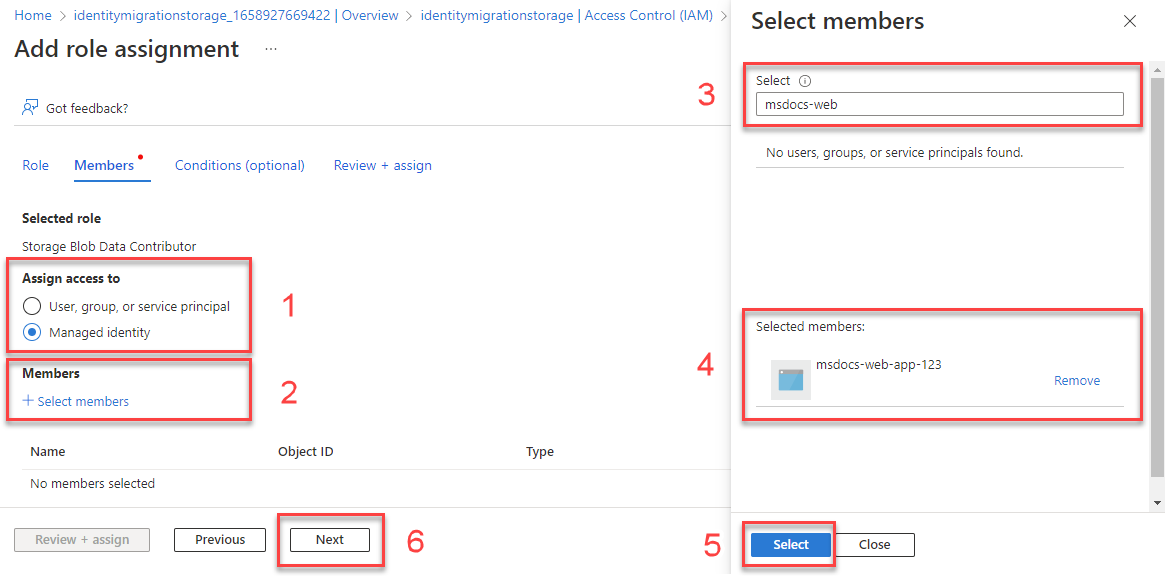Select the Managed identity radio button
This screenshot has height=576, width=1165.
[x=31, y=331]
